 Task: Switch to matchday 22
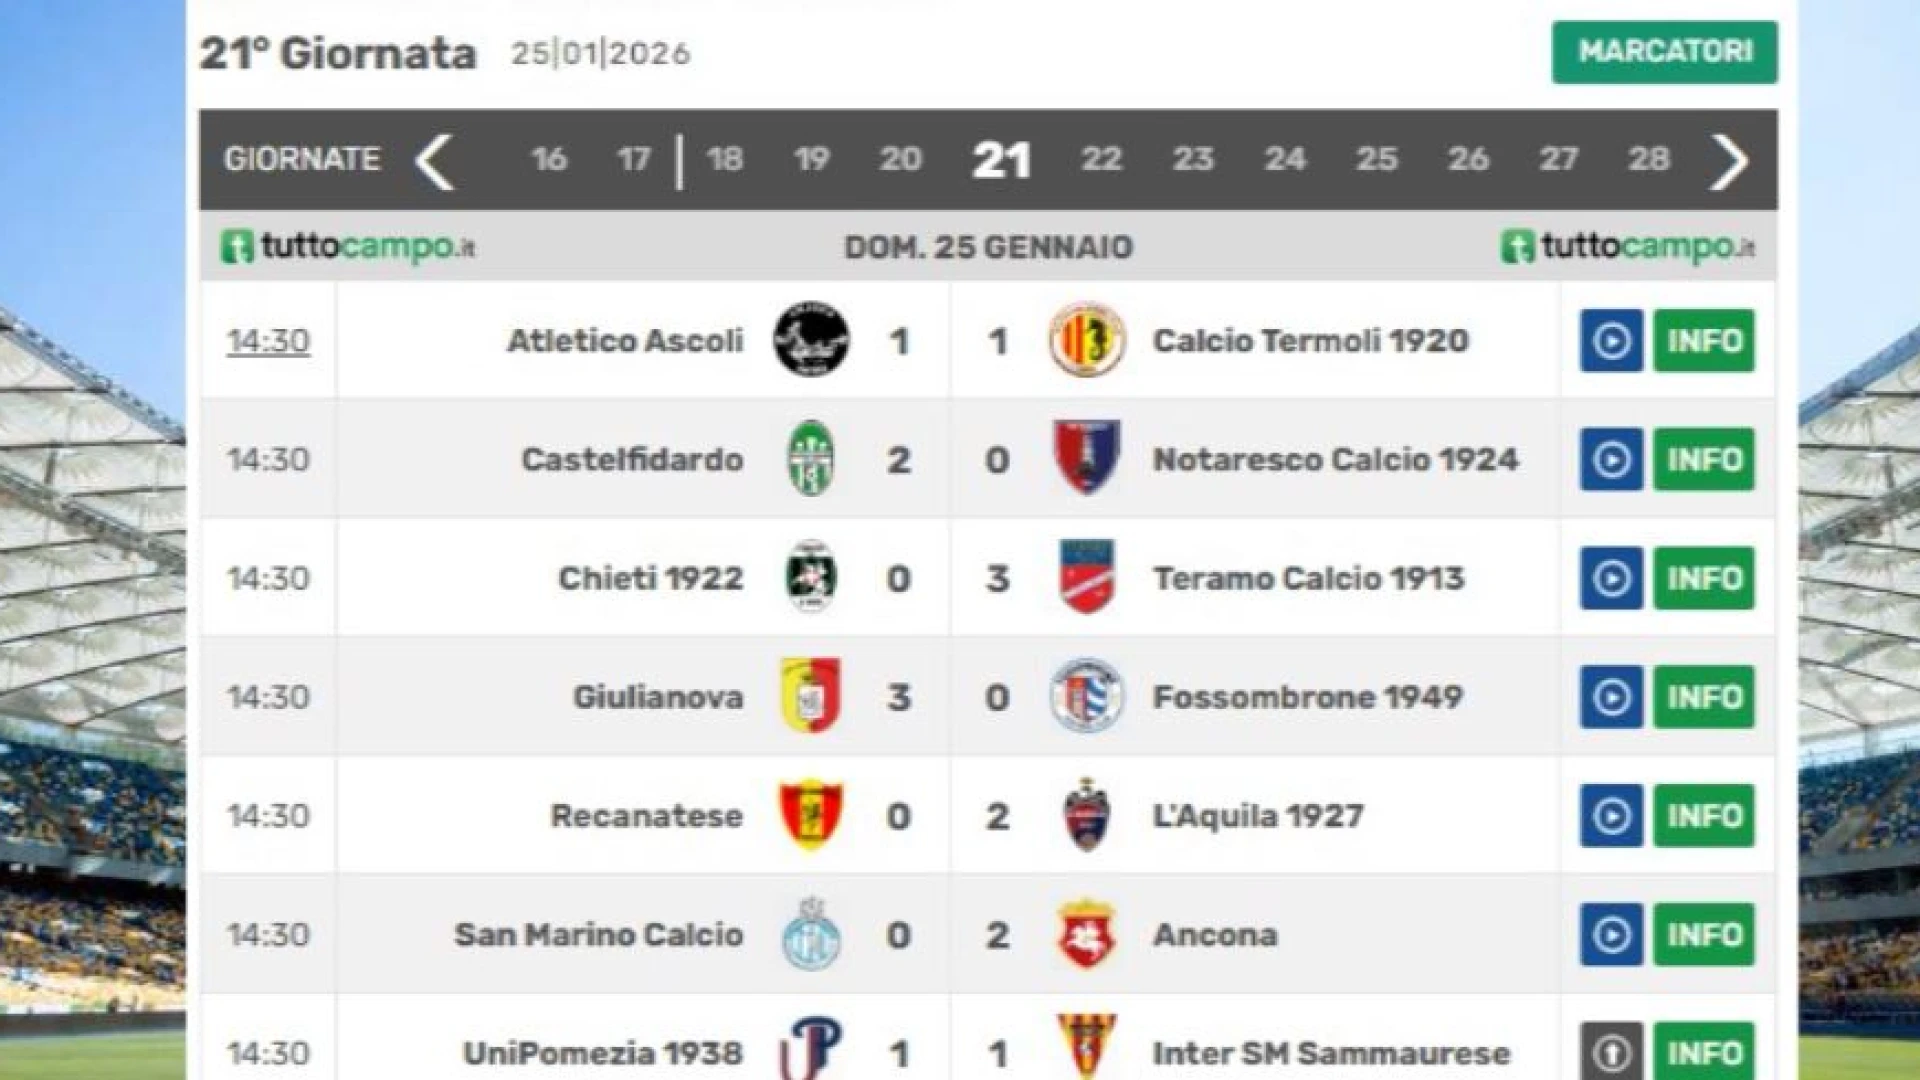tap(1100, 159)
